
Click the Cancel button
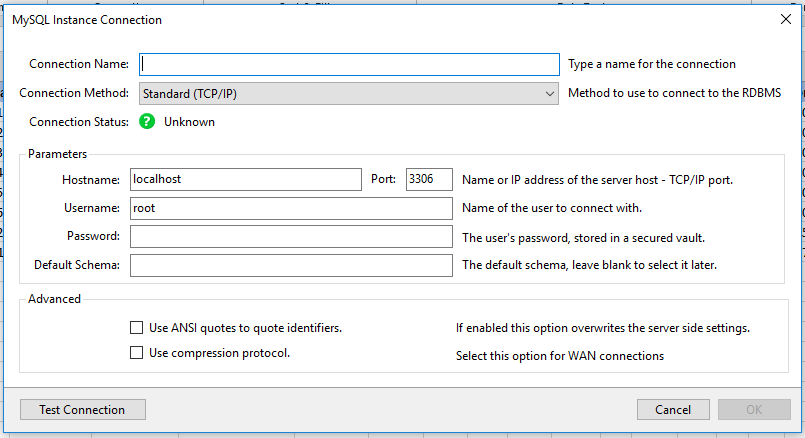click(x=673, y=410)
